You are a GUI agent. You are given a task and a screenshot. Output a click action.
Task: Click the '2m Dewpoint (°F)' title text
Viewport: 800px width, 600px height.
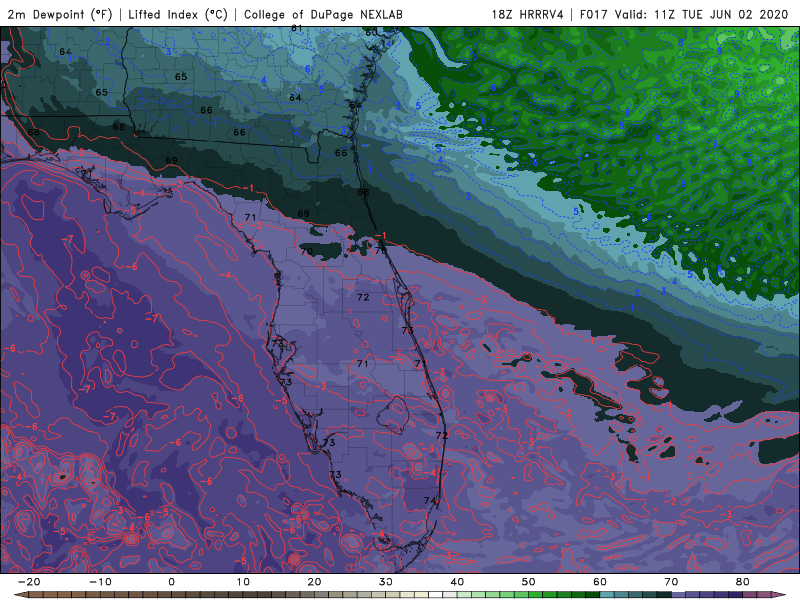tap(60, 15)
